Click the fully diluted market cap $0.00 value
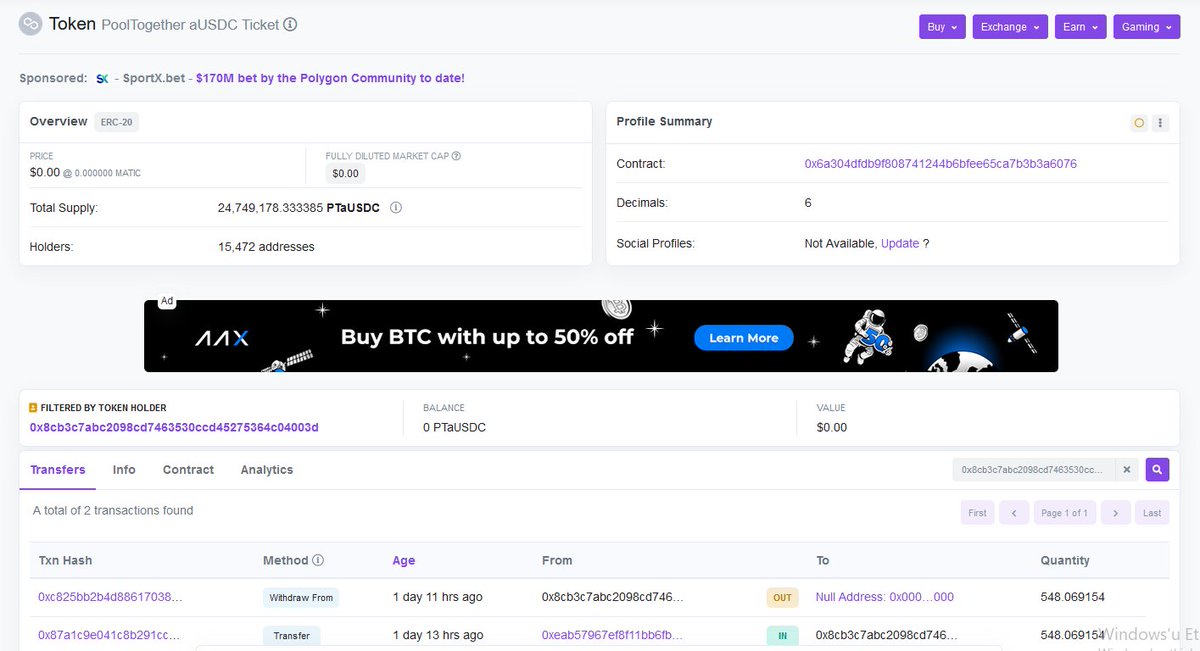The width and height of the screenshot is (1200, 651). pos(346,174)
